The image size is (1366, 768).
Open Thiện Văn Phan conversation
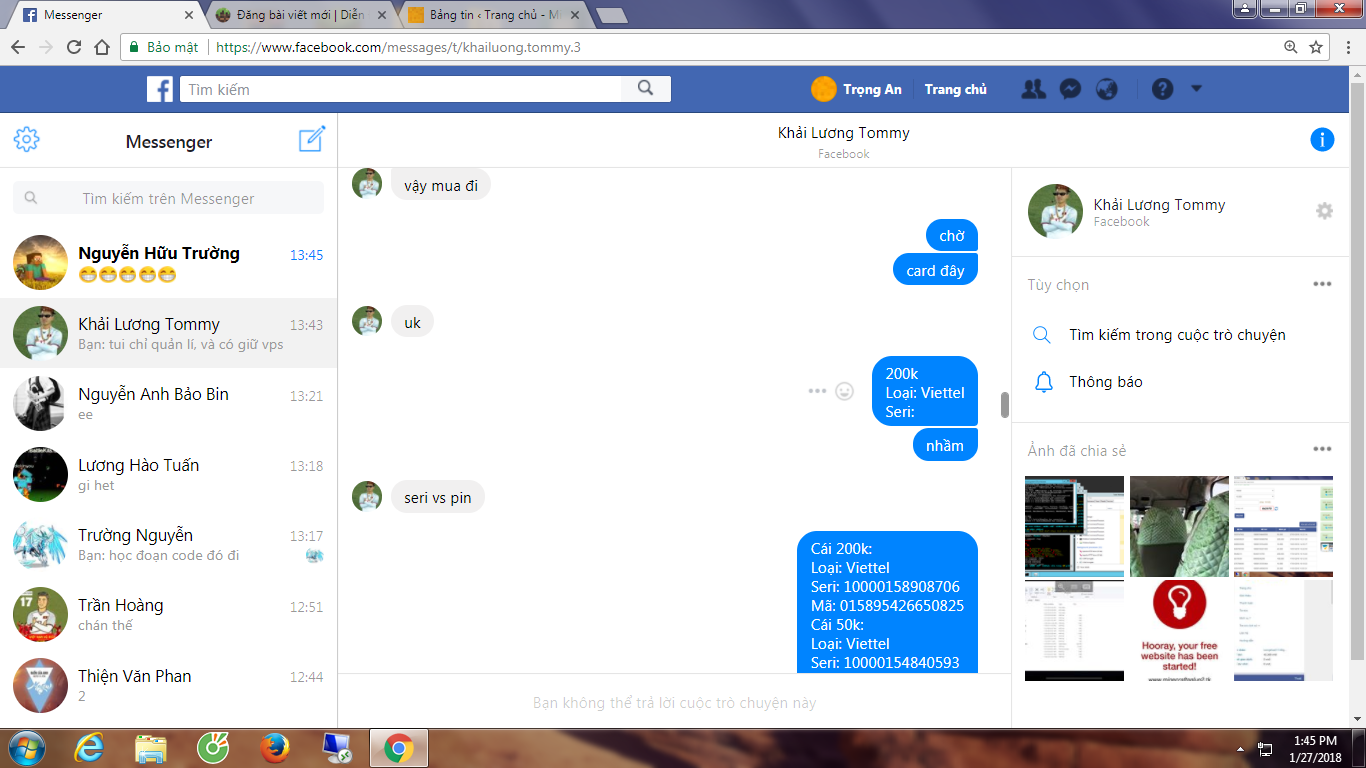(168, 685)
